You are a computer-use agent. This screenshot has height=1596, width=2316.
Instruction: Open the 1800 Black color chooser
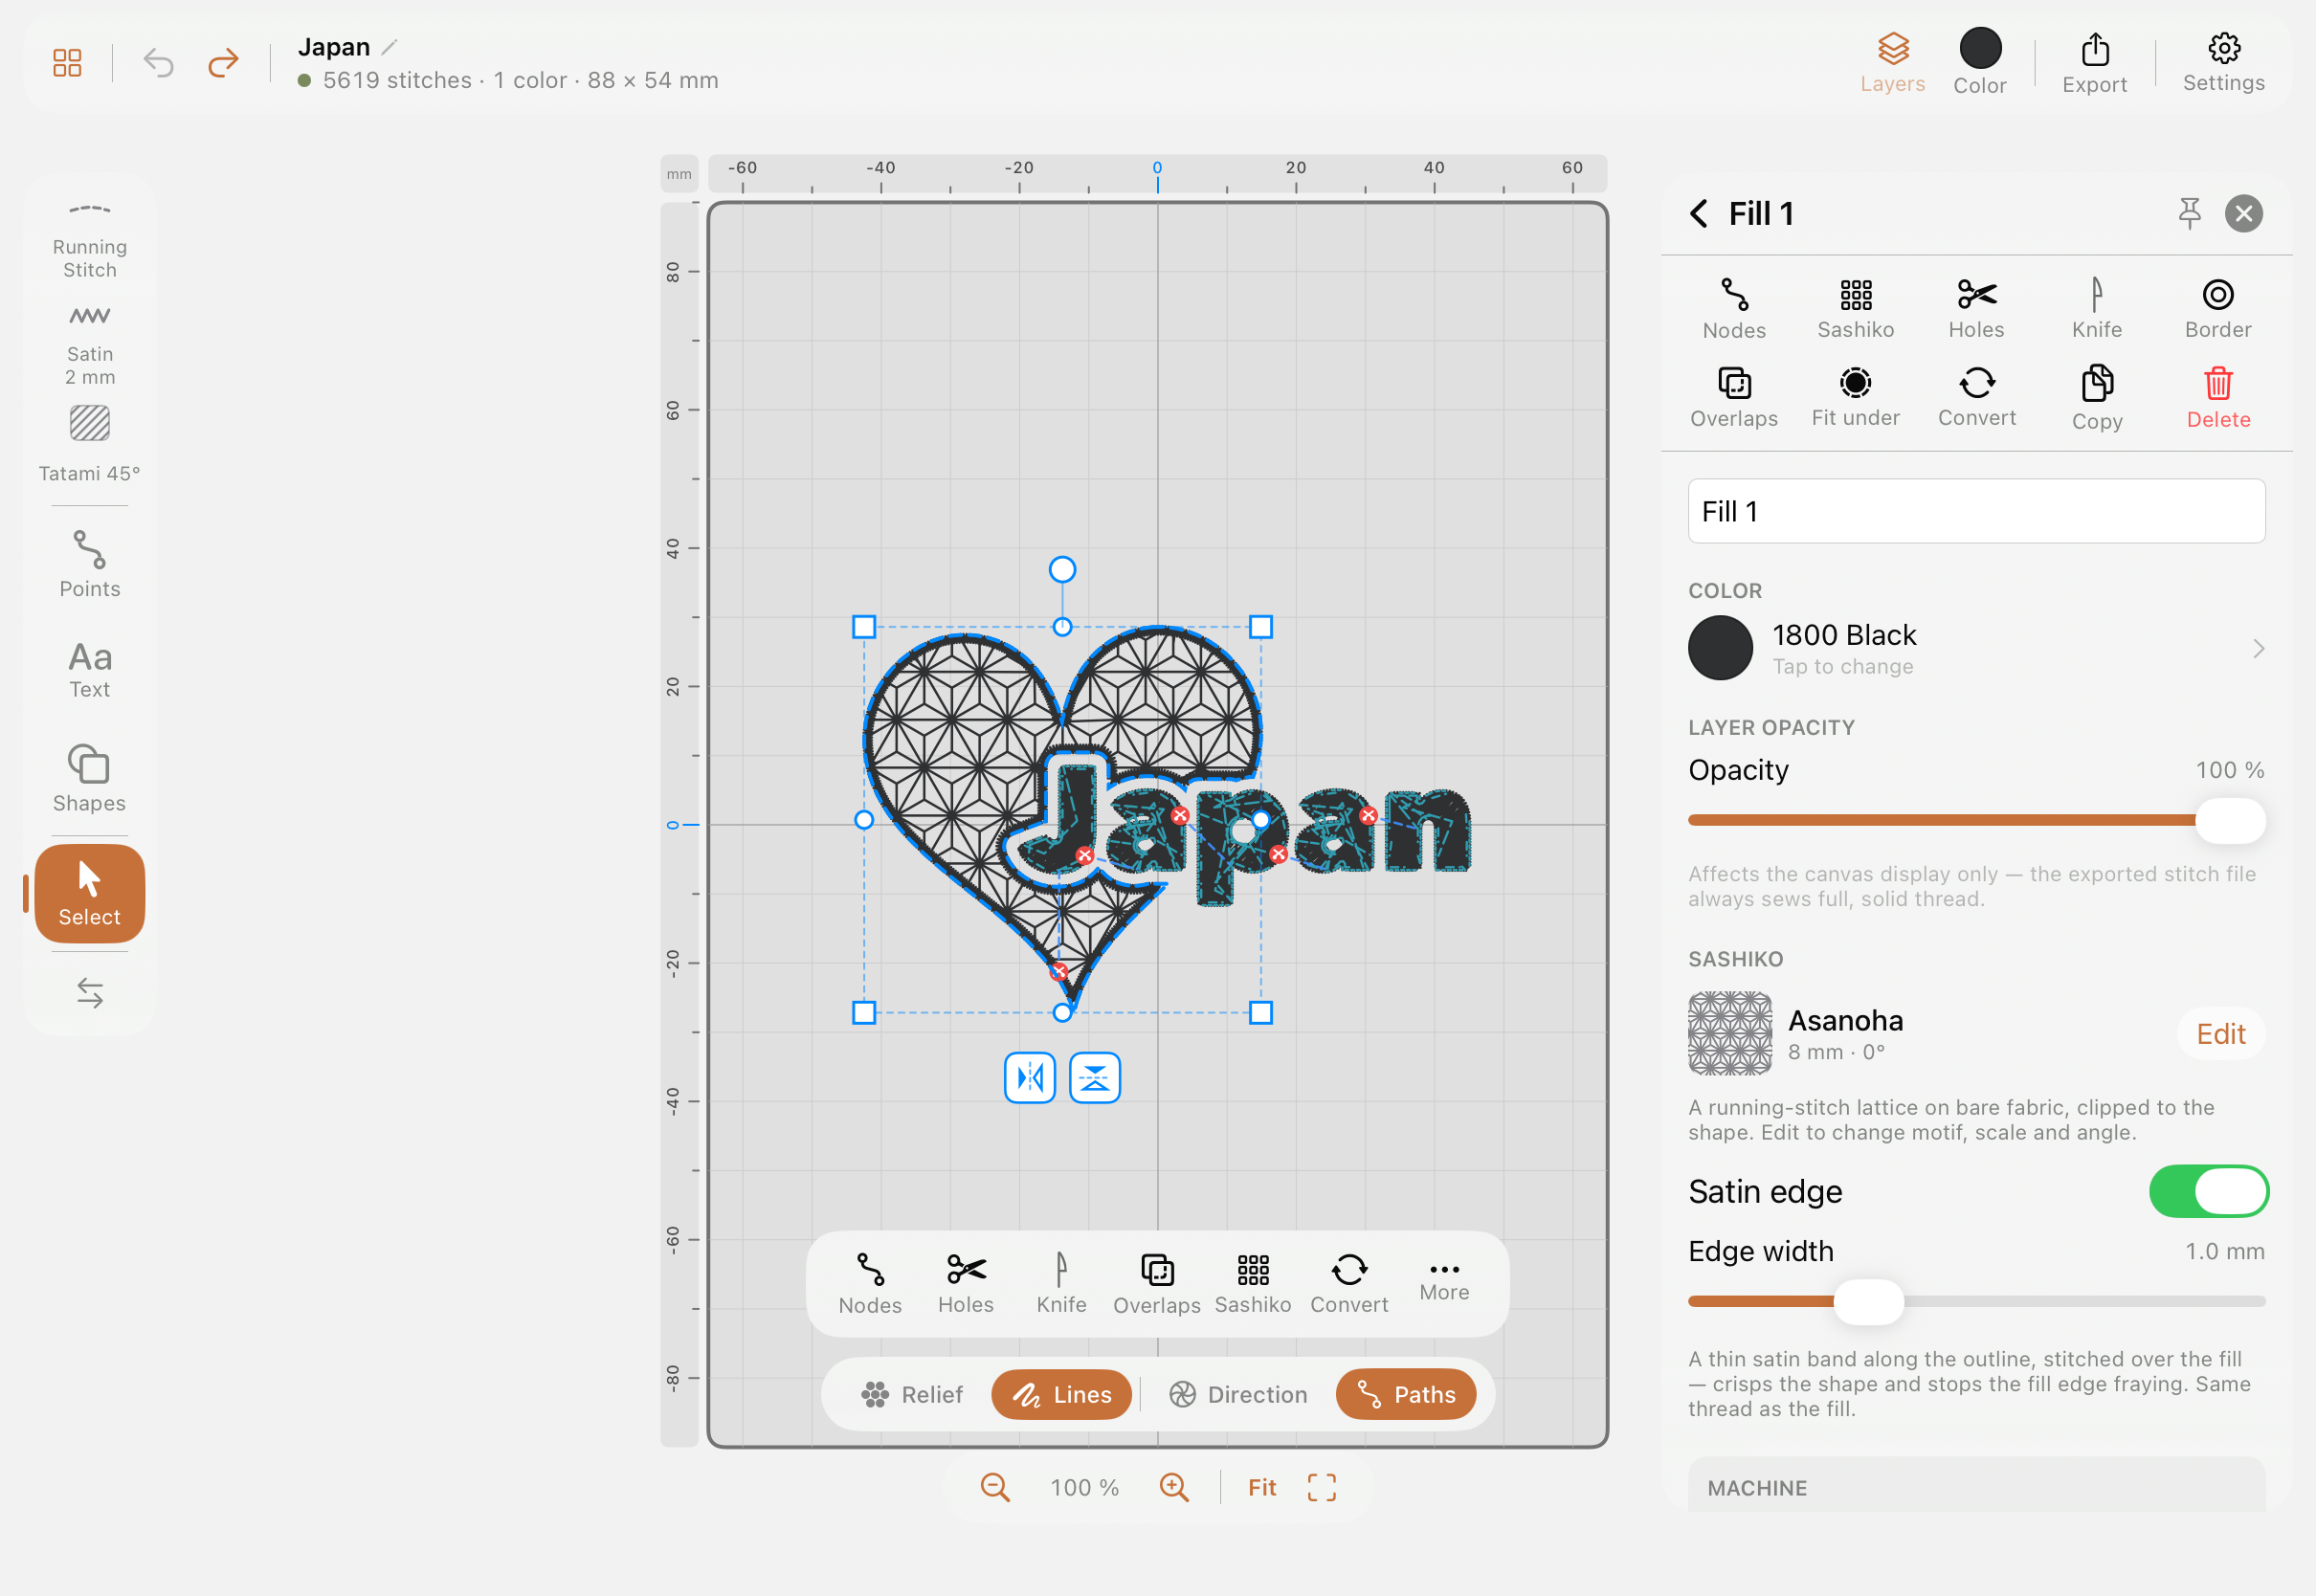click(1976, 648)
